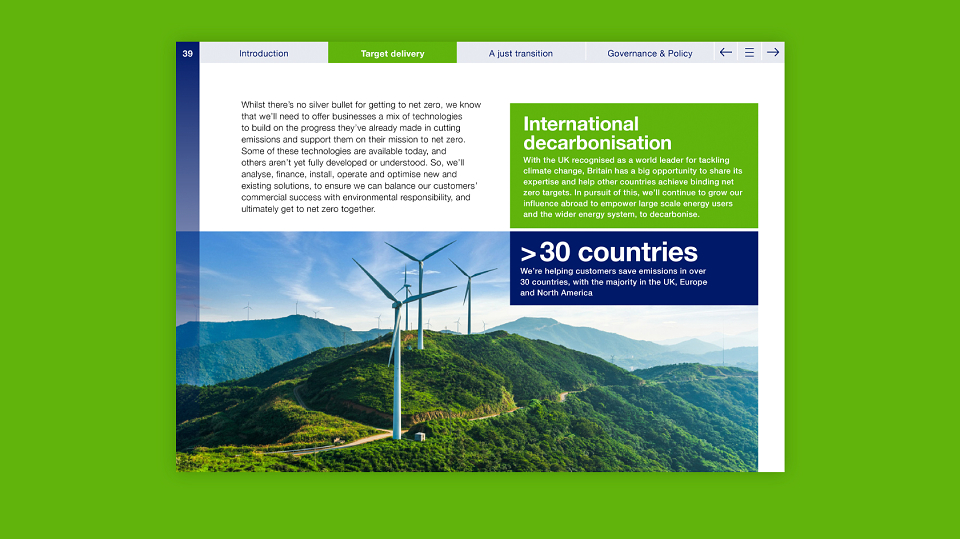
Task: Click the net zero body paragraph
Action: (361, 157)
